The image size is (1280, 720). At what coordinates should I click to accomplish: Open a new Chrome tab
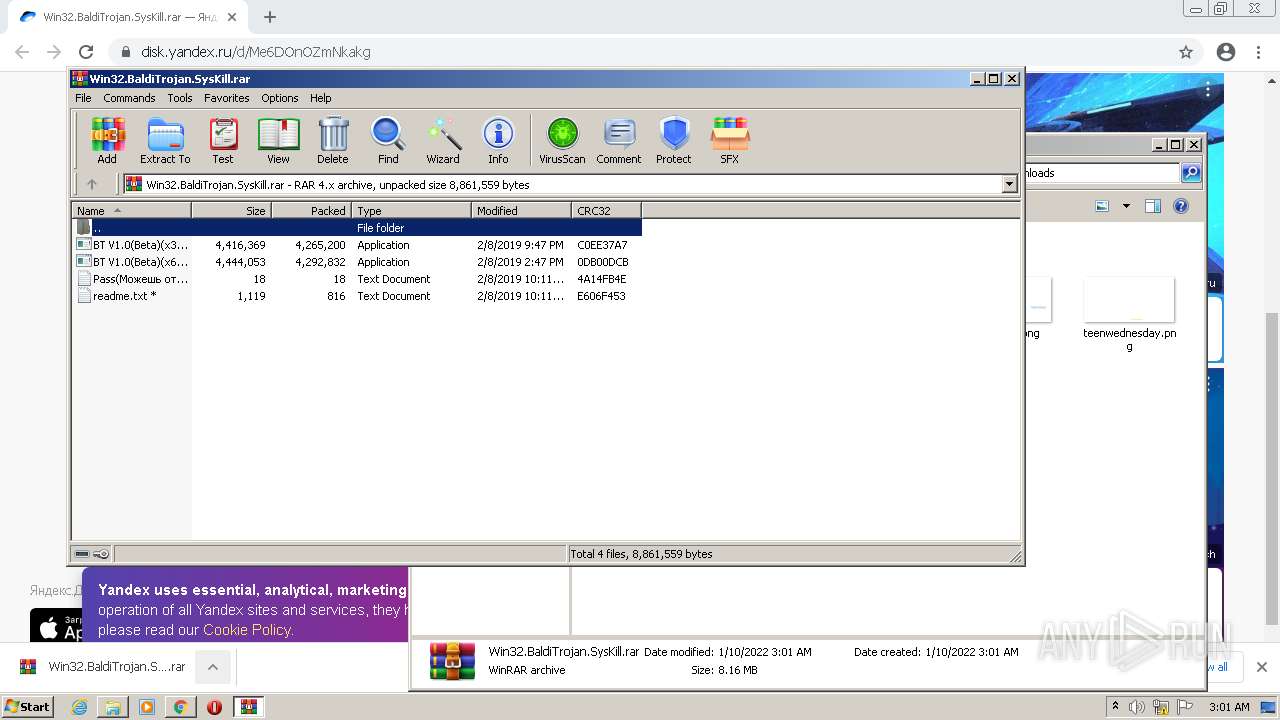(270, 17)
